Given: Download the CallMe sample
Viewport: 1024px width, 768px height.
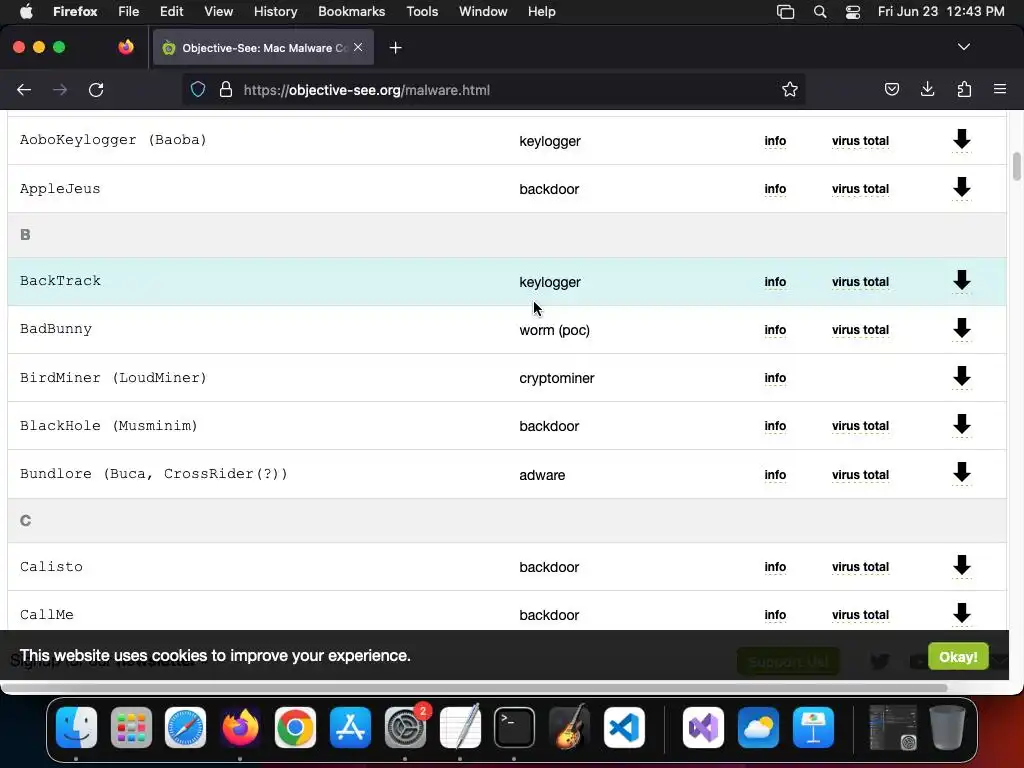Looking at the screenshot, I should click(x=961, y=614).
